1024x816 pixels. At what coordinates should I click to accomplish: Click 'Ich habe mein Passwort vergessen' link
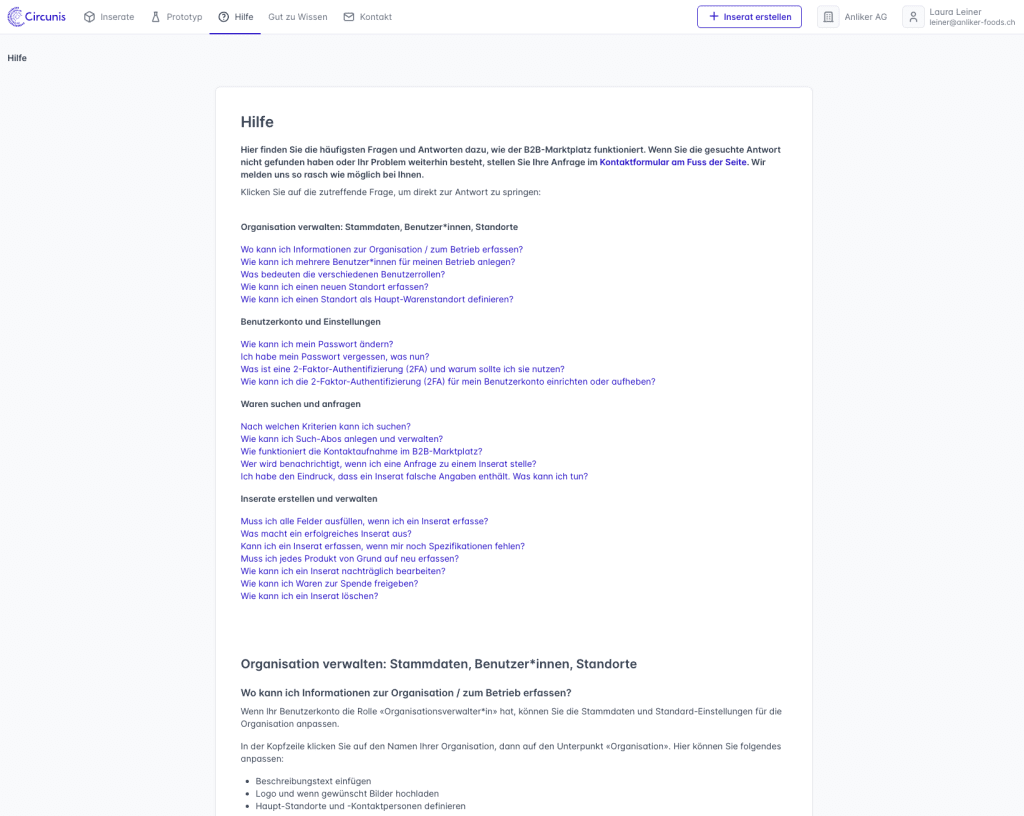tap(334, 356)
